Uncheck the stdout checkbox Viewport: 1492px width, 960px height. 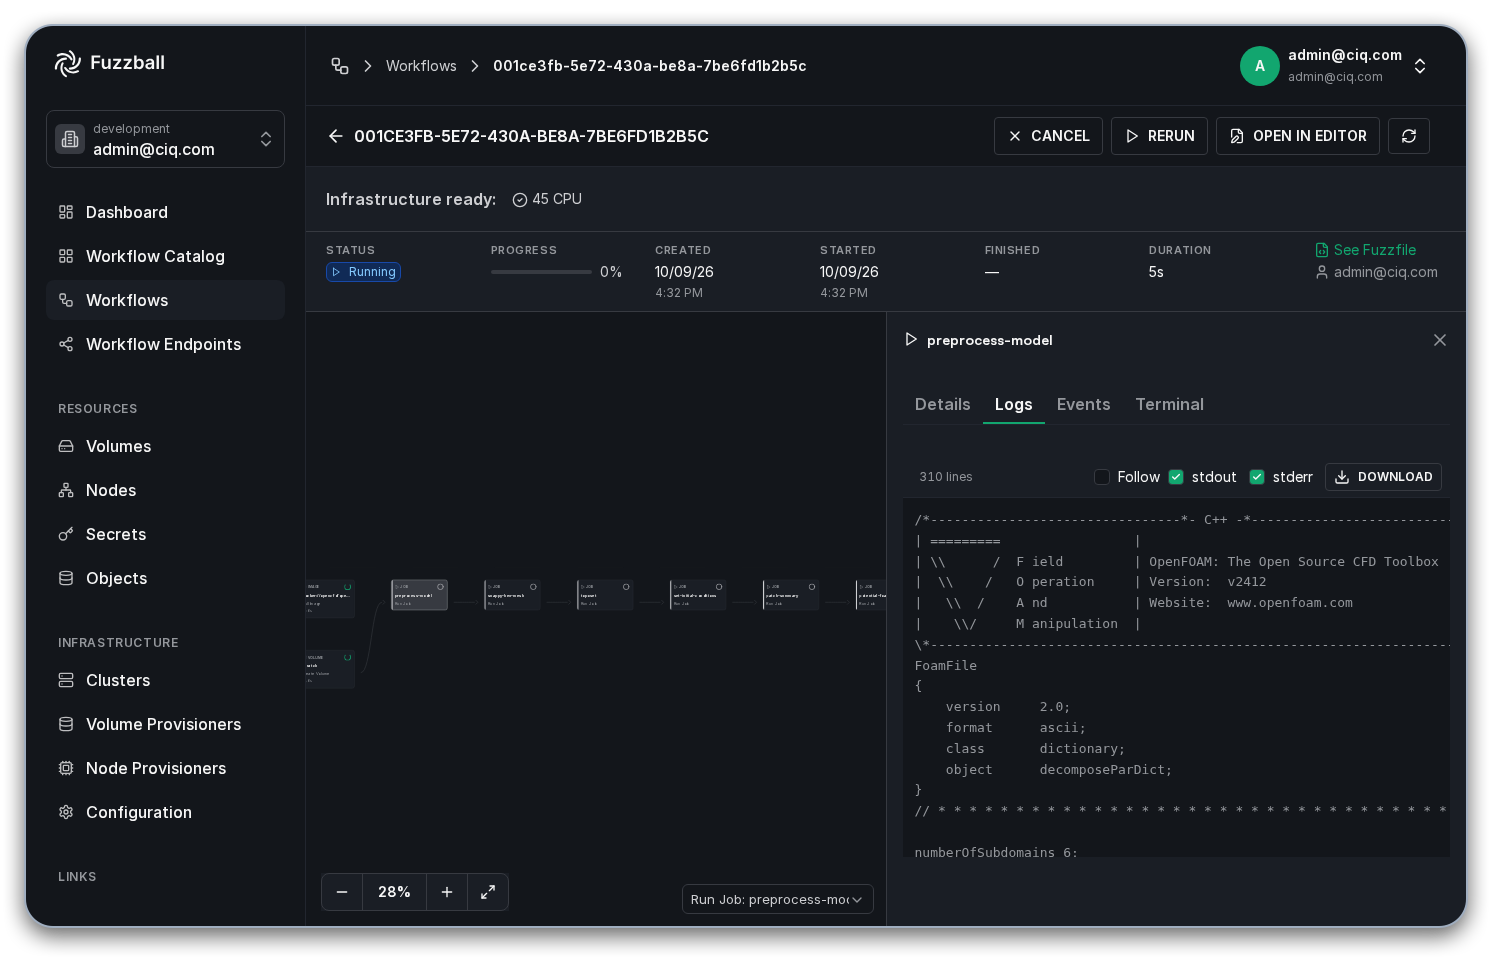(1176, 477)
